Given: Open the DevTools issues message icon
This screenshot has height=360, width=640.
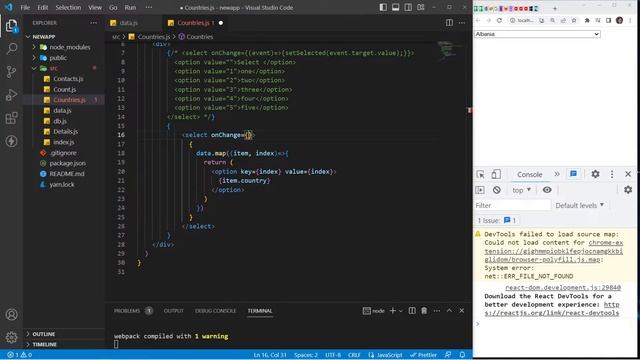Looking at the screenshot, I should [x=573, y=174].
